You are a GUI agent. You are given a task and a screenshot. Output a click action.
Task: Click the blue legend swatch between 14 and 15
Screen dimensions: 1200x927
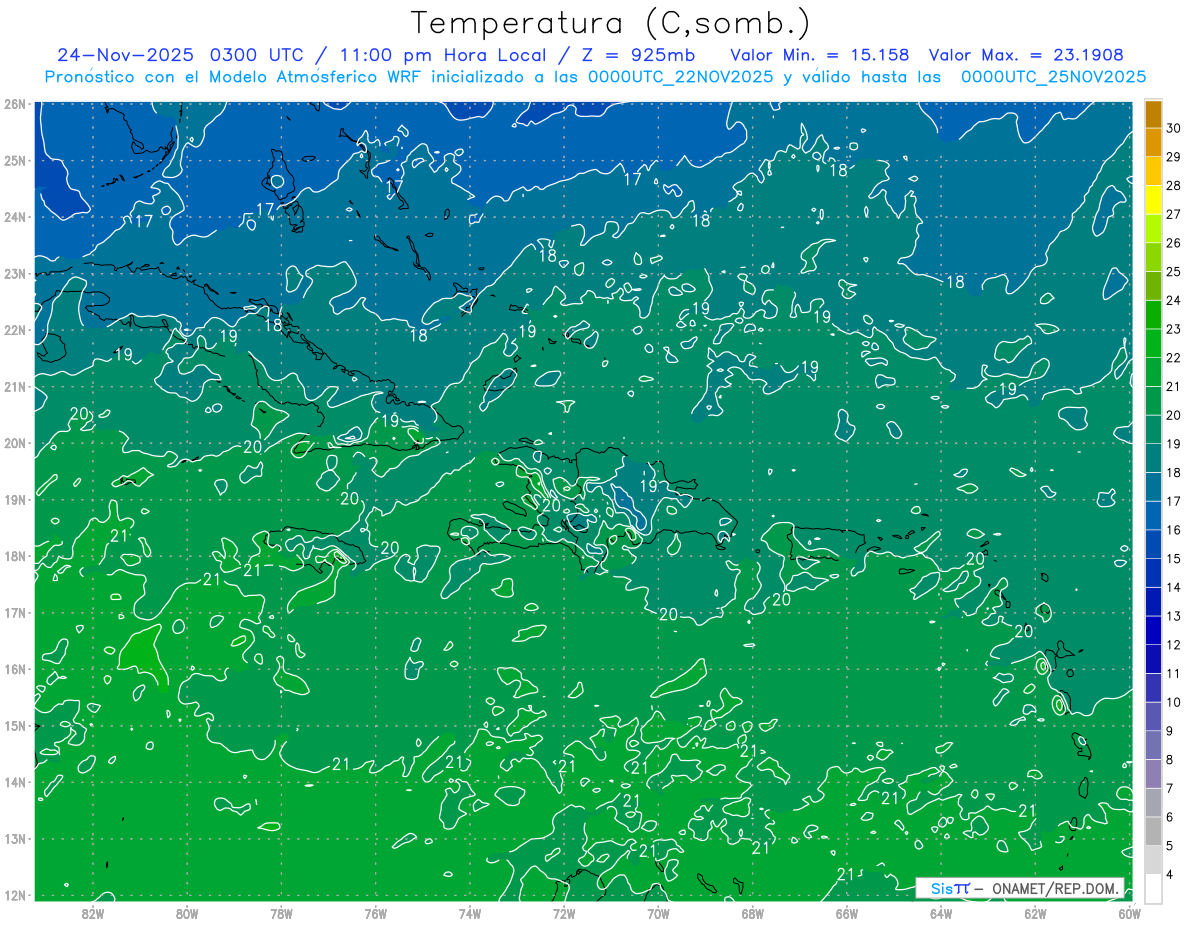click(1153, 573)
